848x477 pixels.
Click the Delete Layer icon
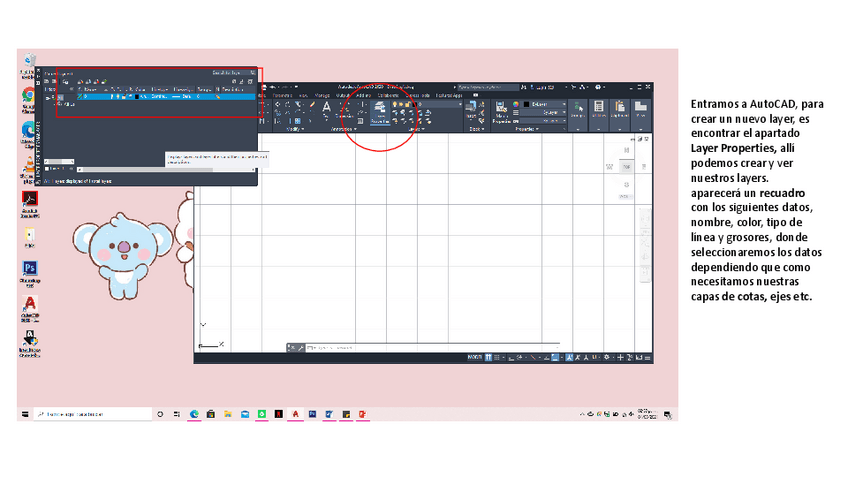point(96,82)
